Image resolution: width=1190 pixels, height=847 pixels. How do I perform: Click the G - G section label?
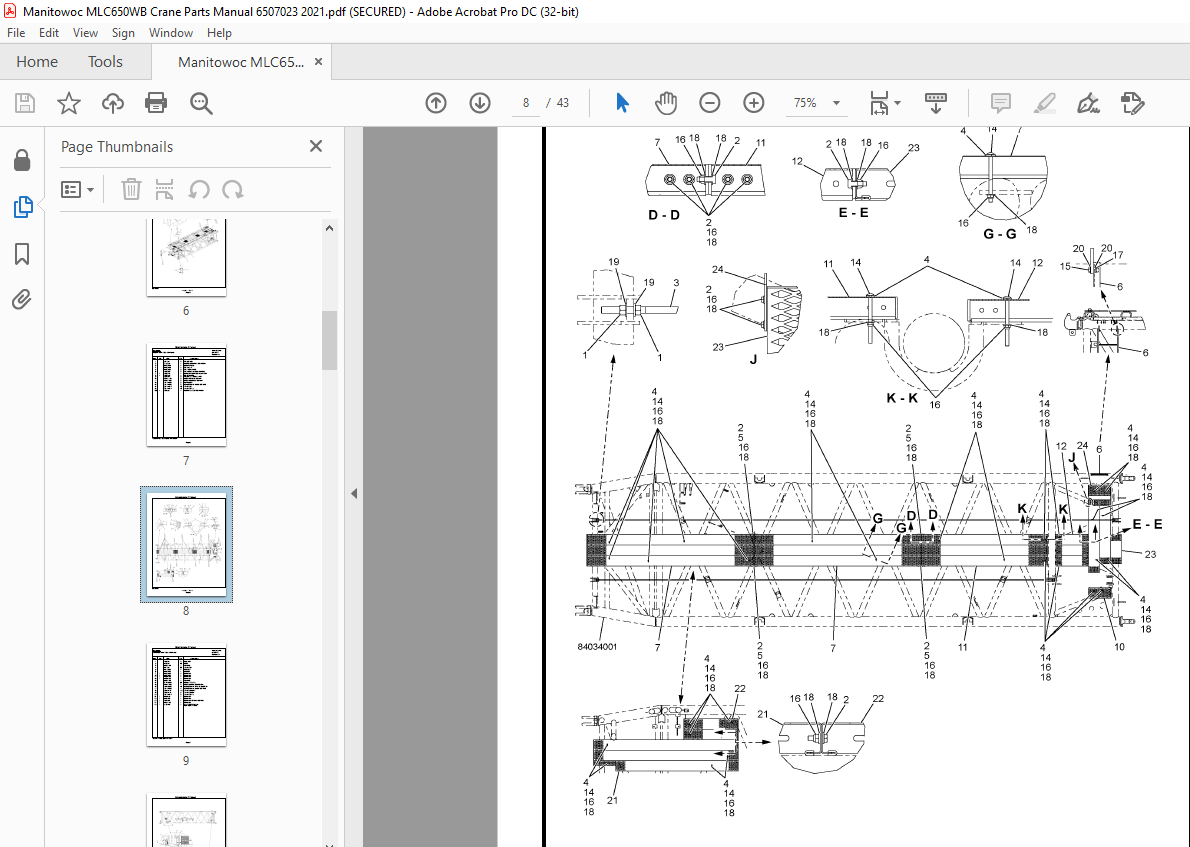pos(1000,234)
